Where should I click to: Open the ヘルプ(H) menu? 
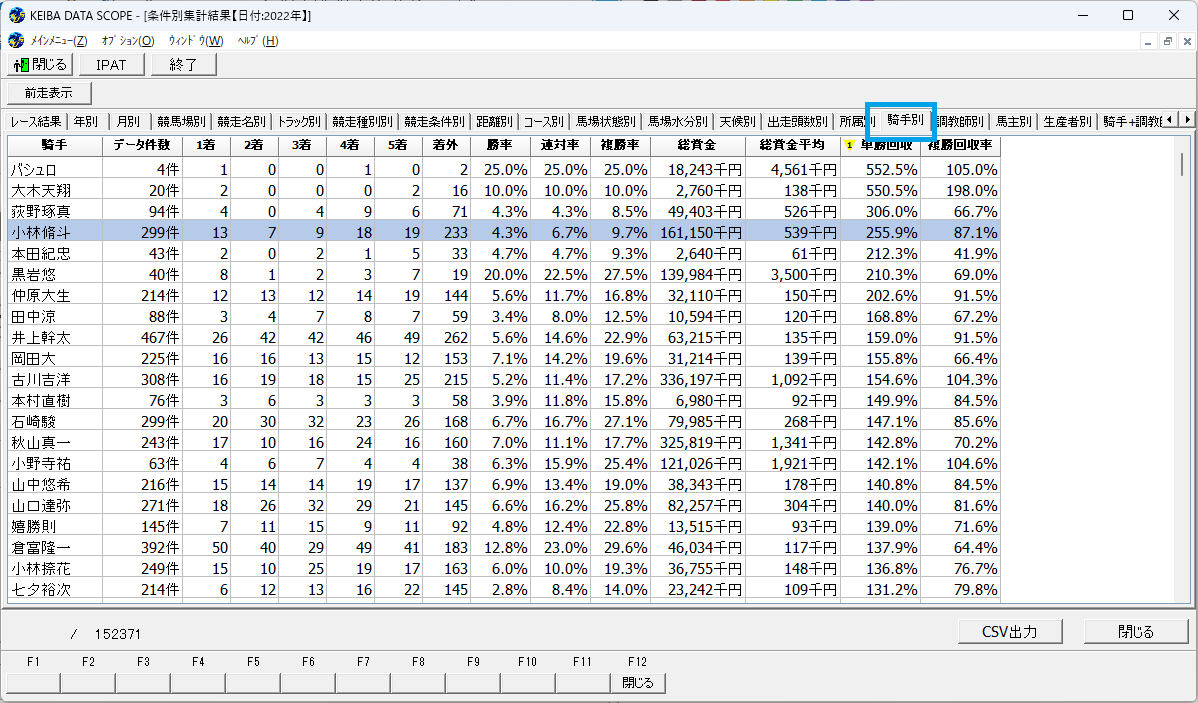(257, 40)
